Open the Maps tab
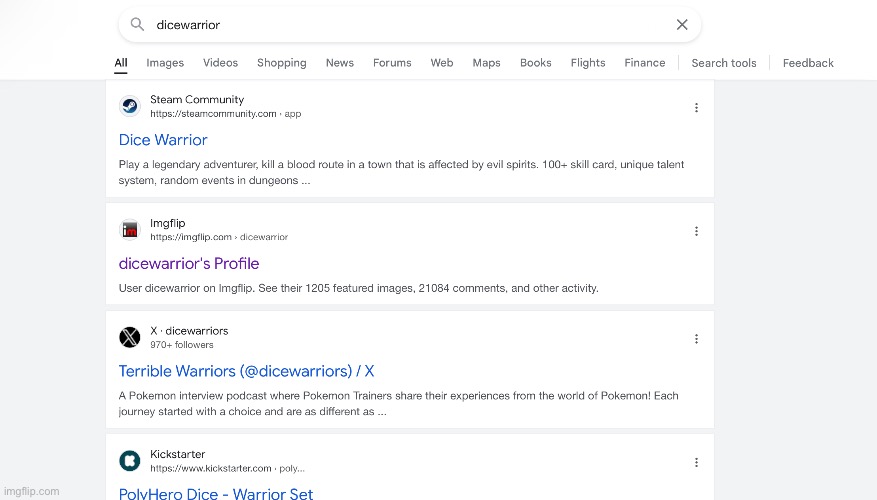Screen dimensions: 877x500 coord(487,63)
